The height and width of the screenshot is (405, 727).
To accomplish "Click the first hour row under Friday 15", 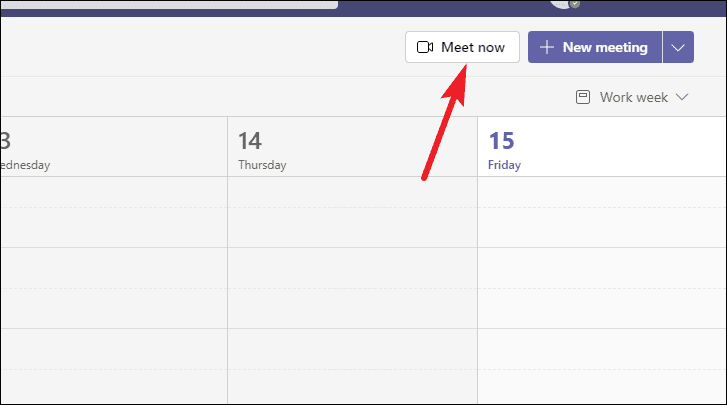I will pyautogui.click(x=602, y=212).
